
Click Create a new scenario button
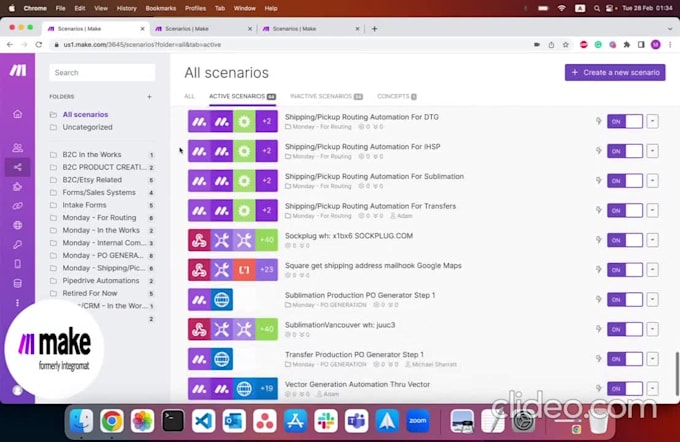tap(615, 72)
